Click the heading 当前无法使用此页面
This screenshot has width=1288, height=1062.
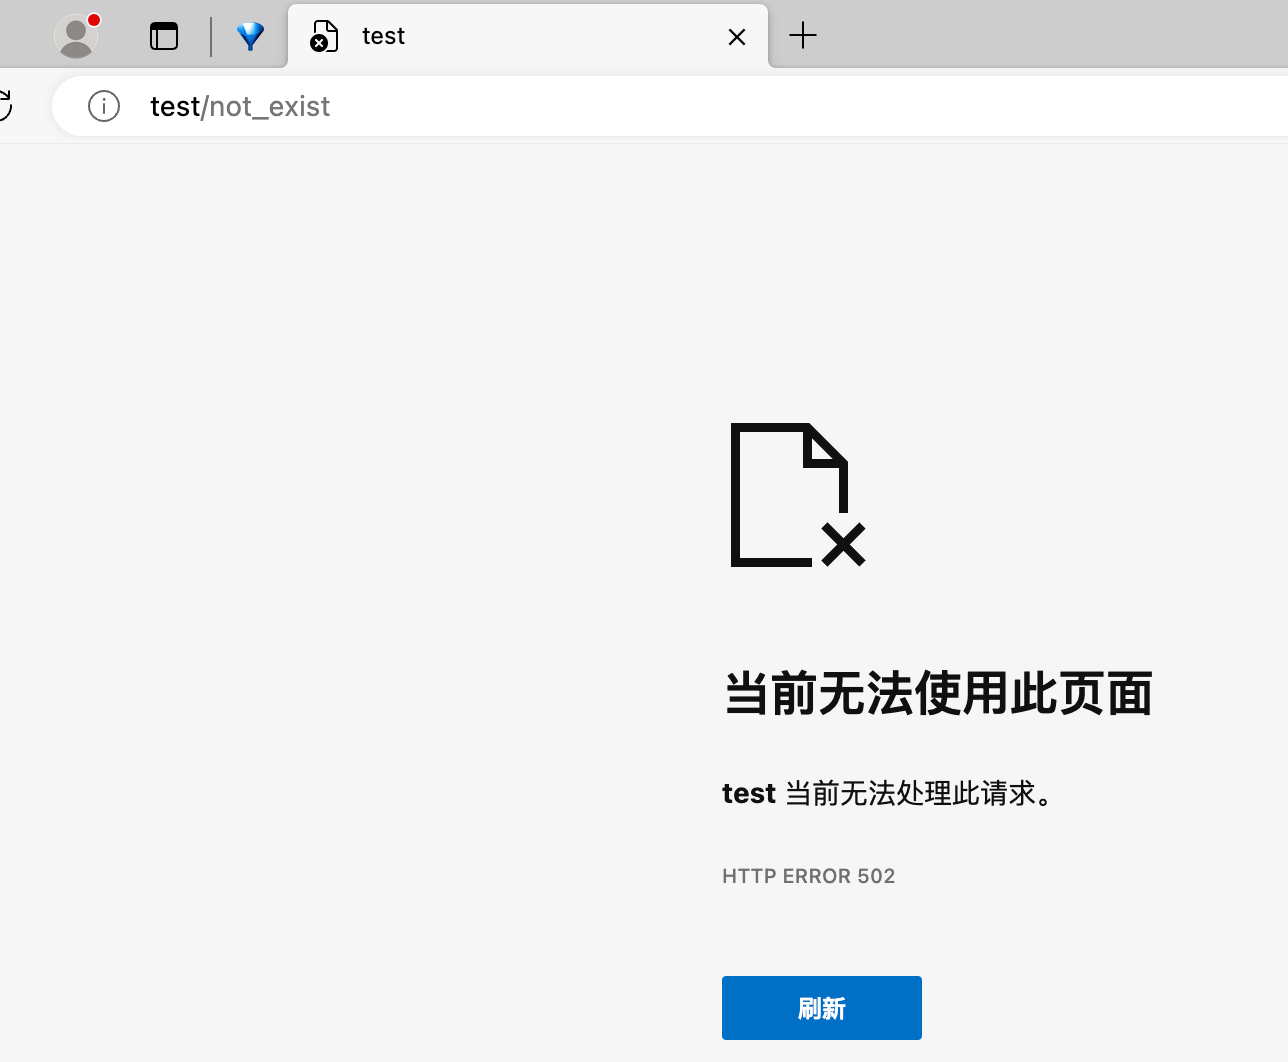point(938,694)
